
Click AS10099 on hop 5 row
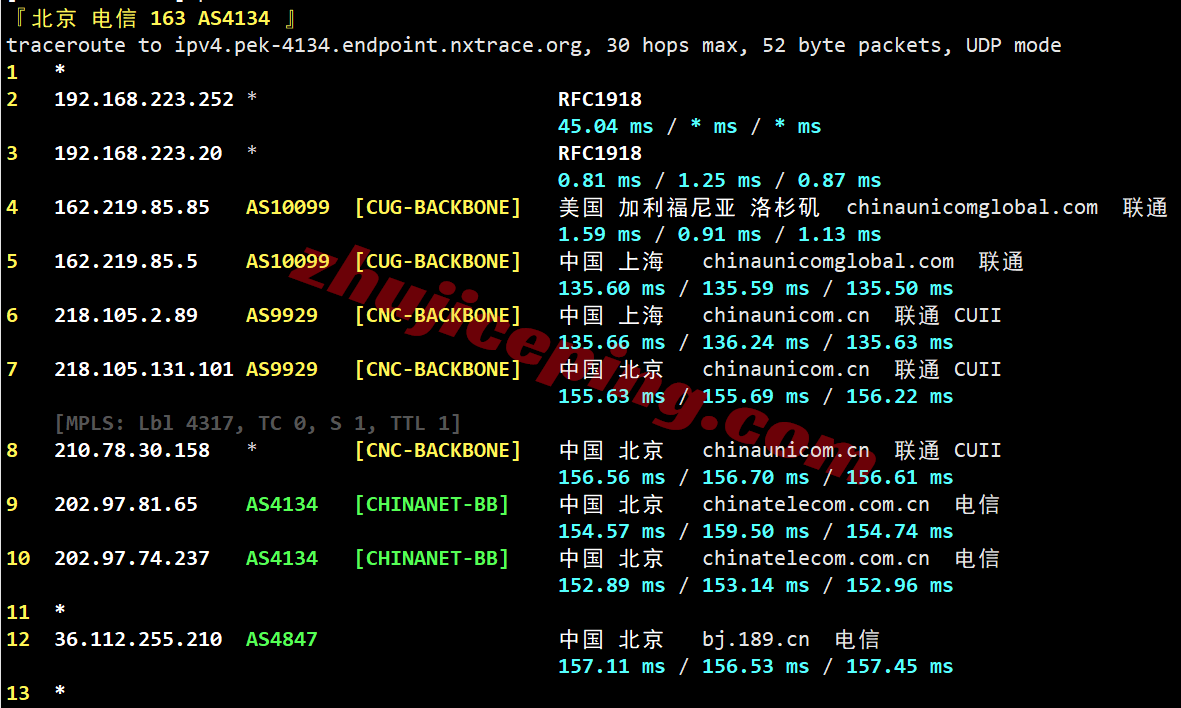[x=288, y=262]
